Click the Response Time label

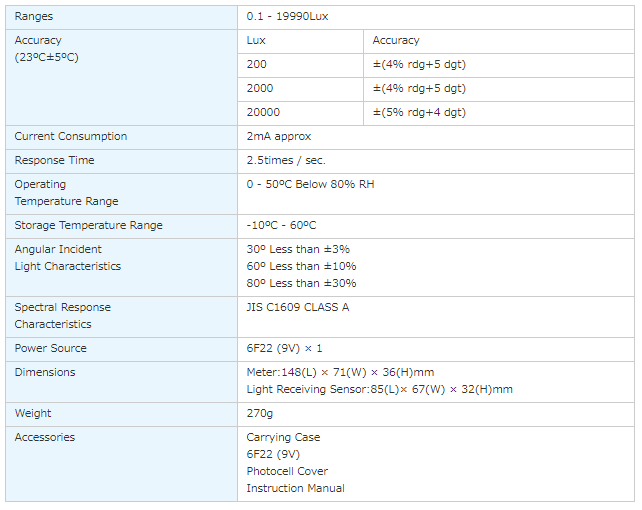point(55,161)
